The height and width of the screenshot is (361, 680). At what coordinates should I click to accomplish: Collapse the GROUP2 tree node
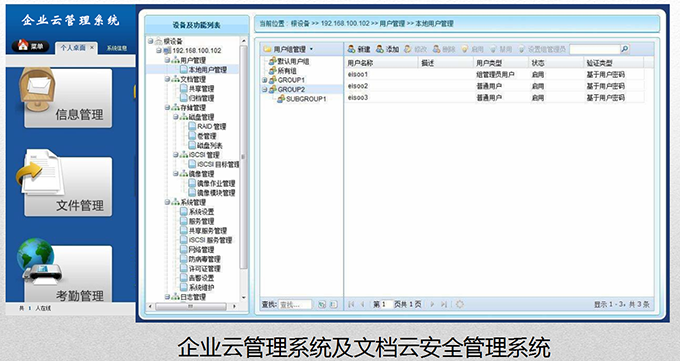coord(264,90)
